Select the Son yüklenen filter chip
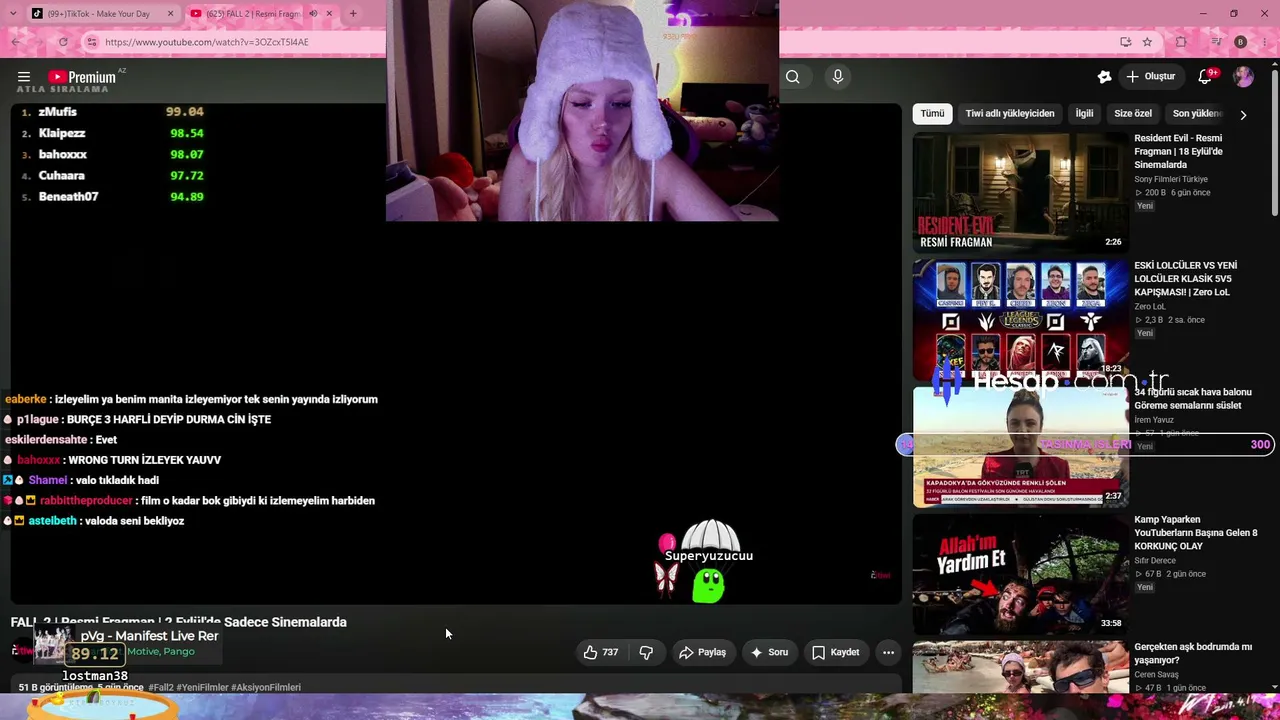Image resolution: width=1280 pixels, height=720 pixels. coord(1197,114)
